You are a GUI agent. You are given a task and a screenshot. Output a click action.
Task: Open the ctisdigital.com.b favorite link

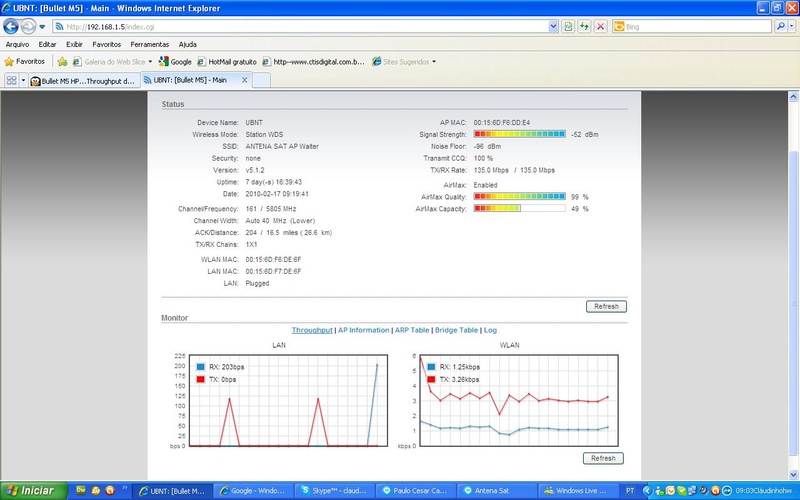point(314,62)
